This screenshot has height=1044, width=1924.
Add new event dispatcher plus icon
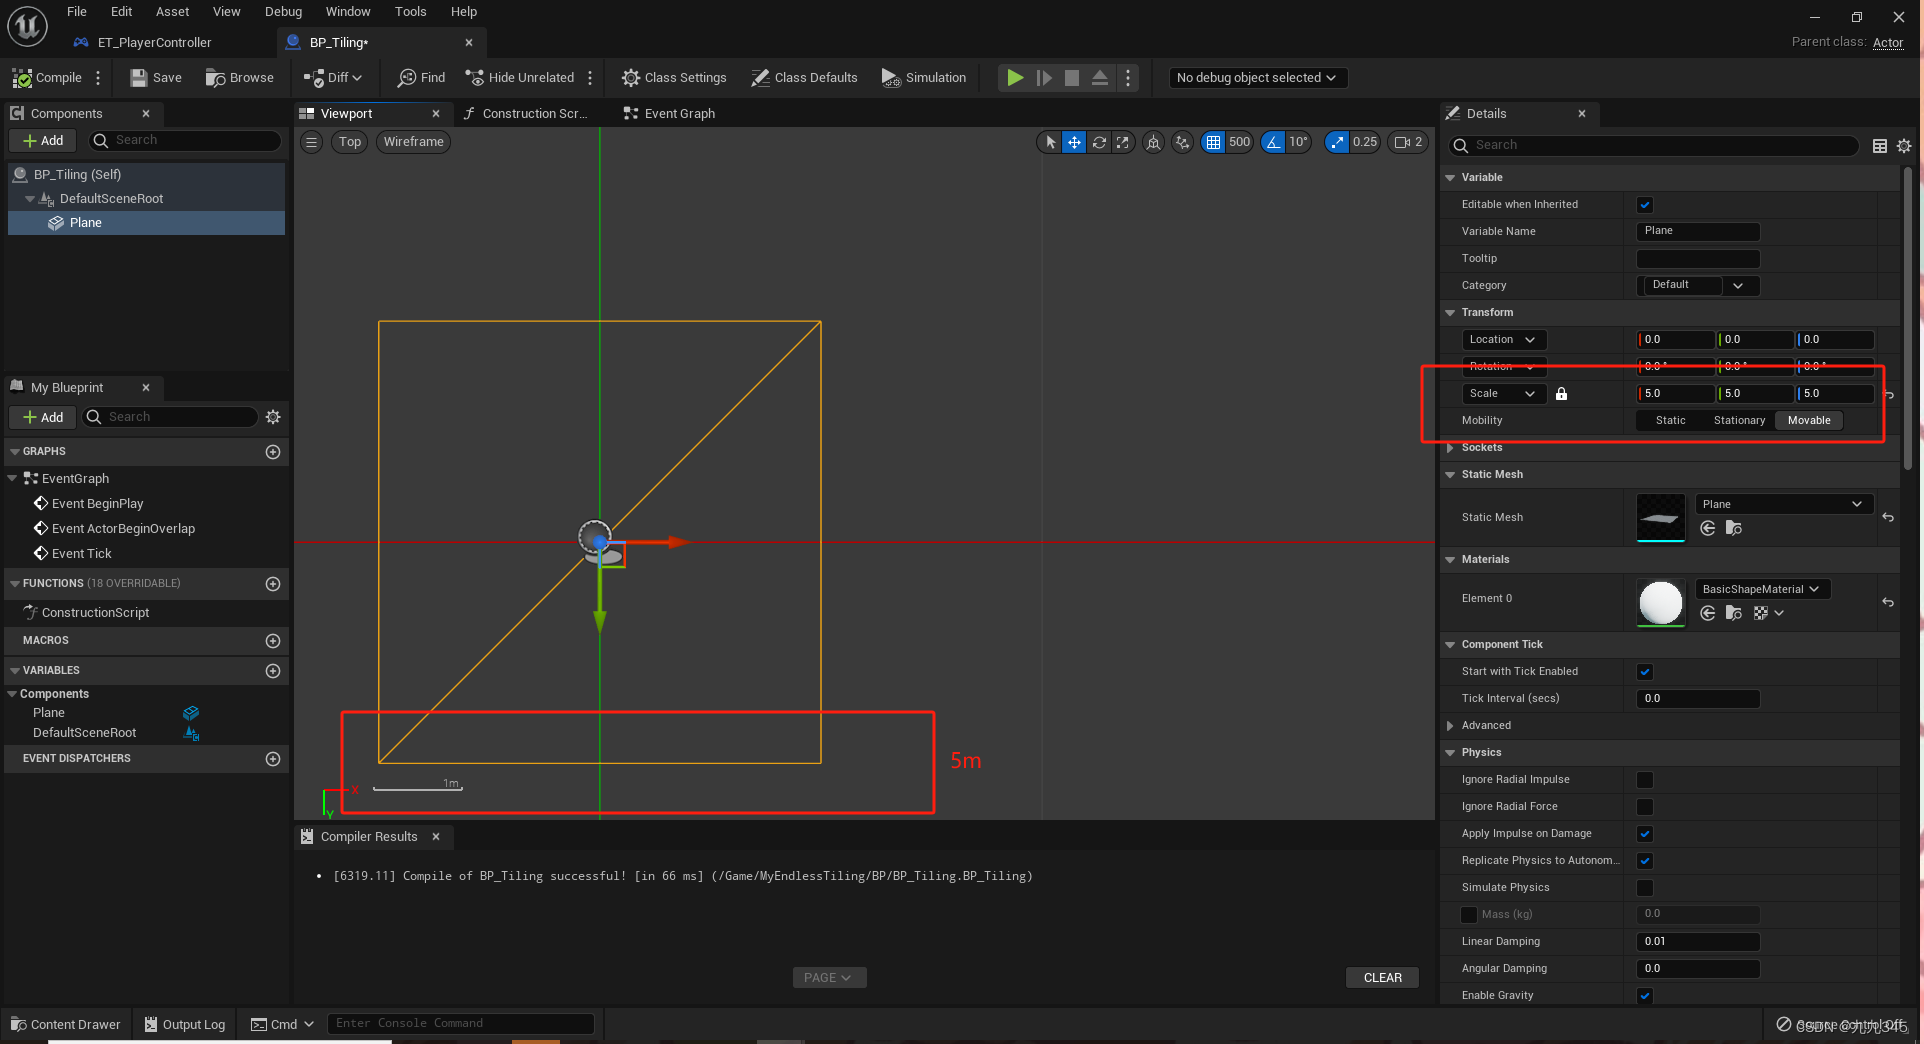[x=273, y=759]
